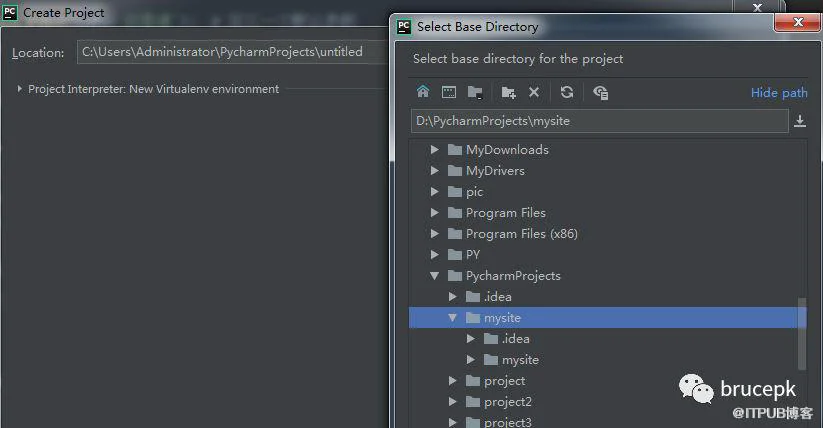
Task: Select the pic folder row
Action: click(x=607, y=192)
